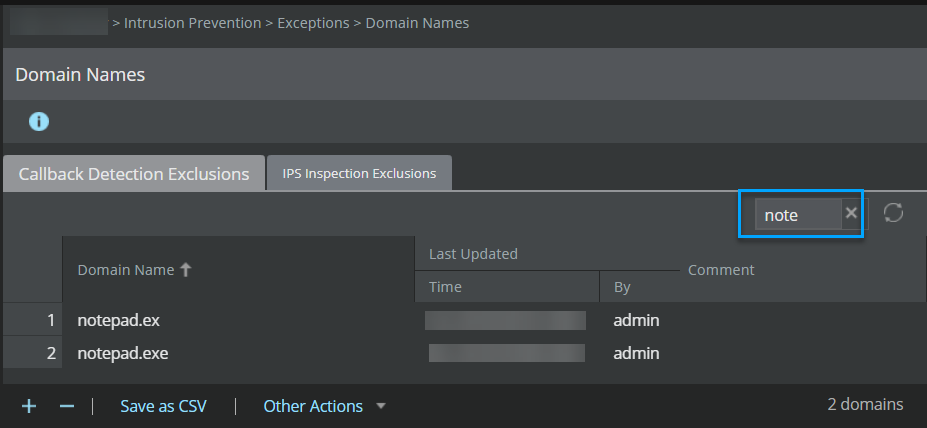Open the Other Actions dropdown arrow
Image resolution: width=927 pixels, height=428 pixels.
(381, 406)
